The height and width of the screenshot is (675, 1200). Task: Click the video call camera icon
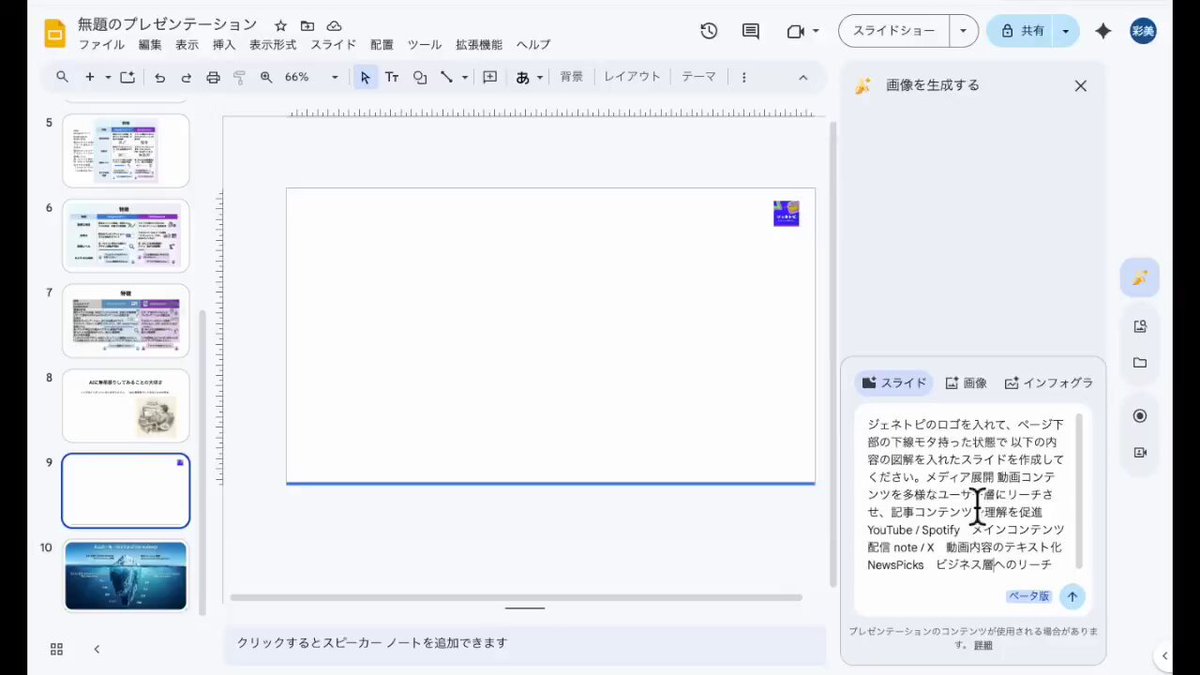[796, 31]
